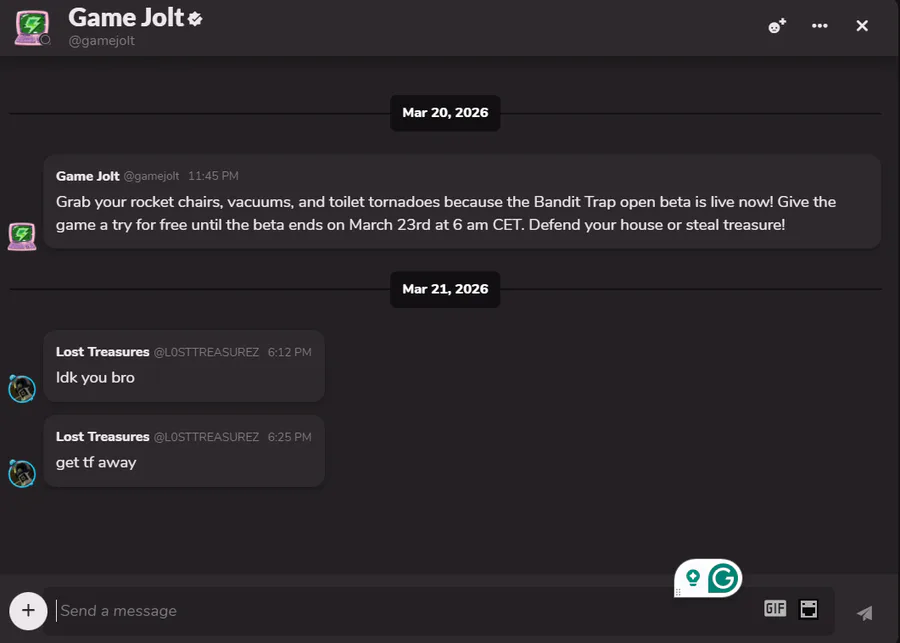The height and width of the screenshot is (643, 900).
Task: Click the Mar 20, 2026 date divider
Action: click(445, 113)
